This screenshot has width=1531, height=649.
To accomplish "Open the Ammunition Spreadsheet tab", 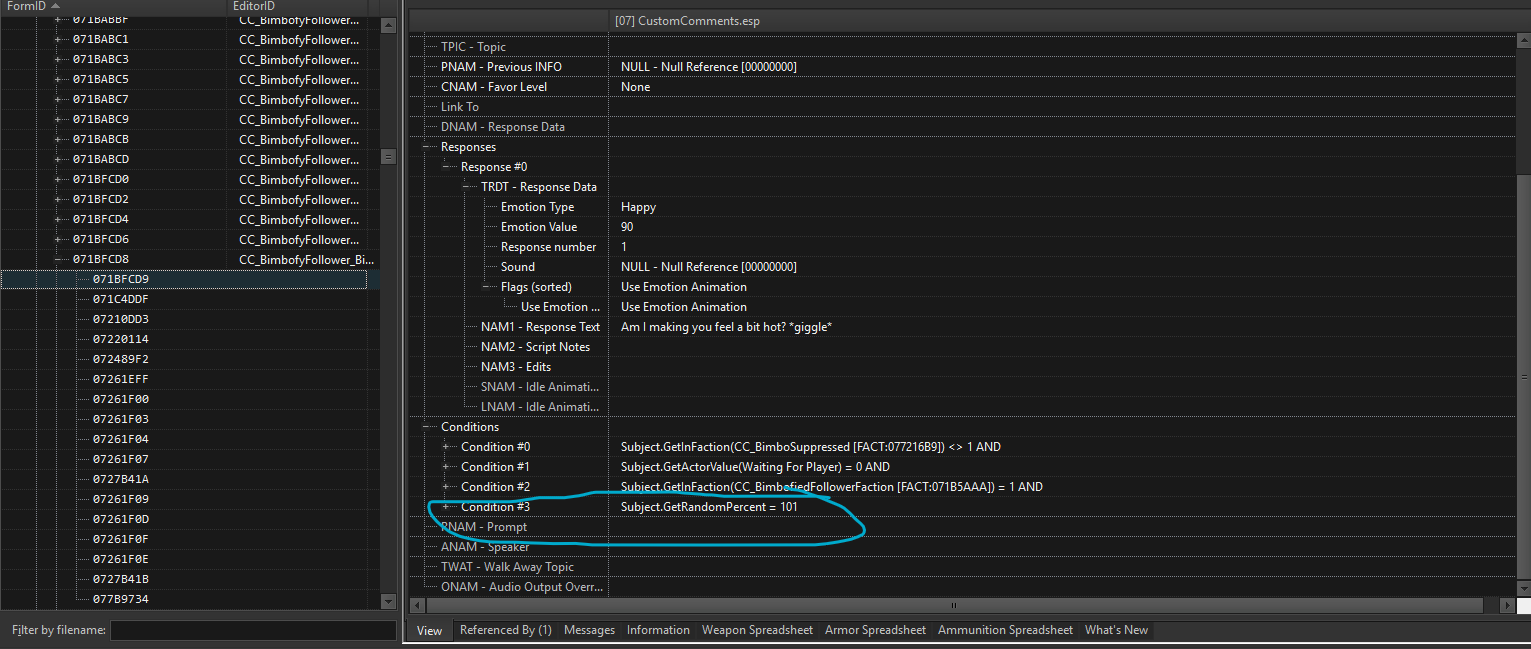I will pyautogui.click(x=1005, y=630).
